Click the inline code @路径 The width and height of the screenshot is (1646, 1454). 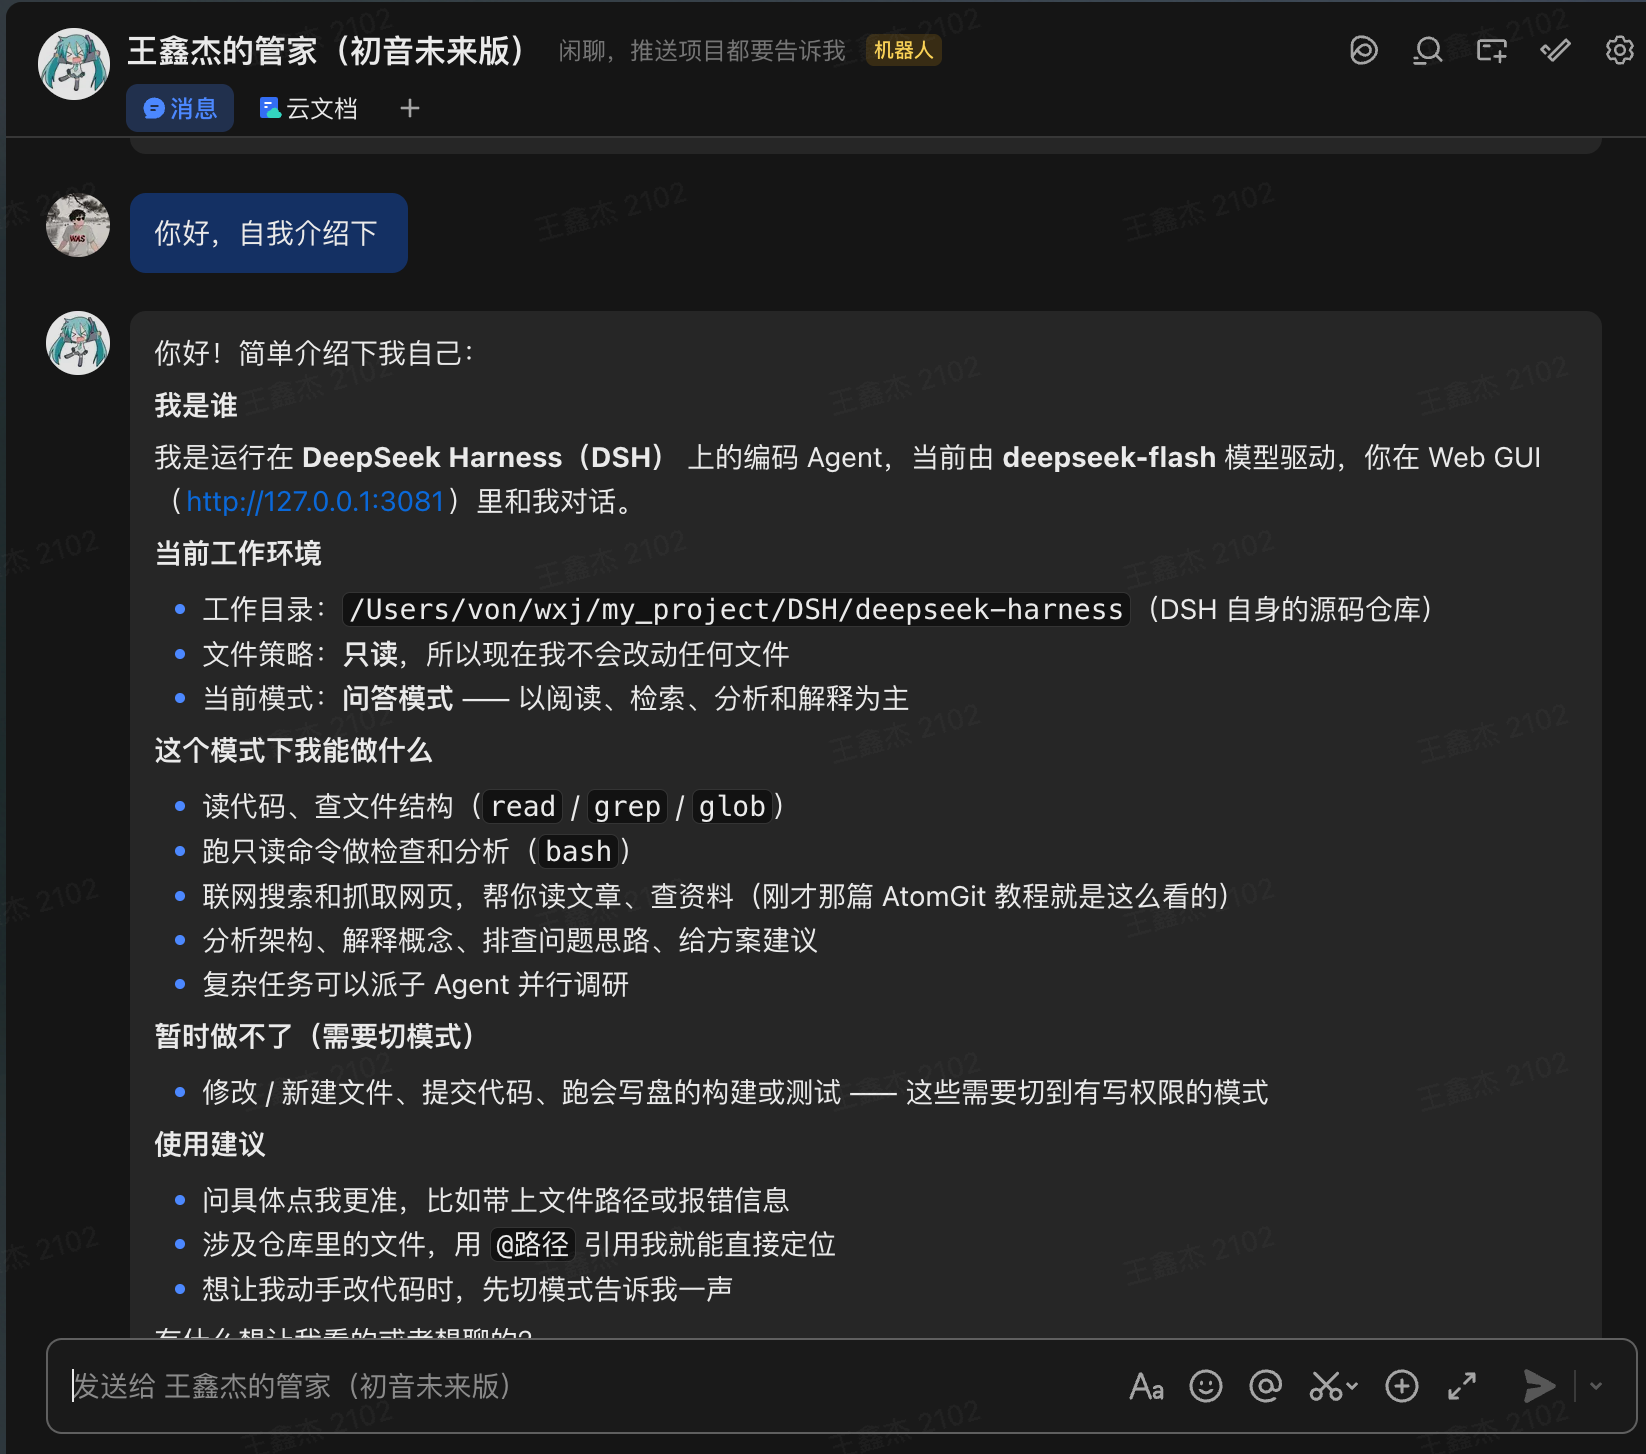(x=533, y=1244)
